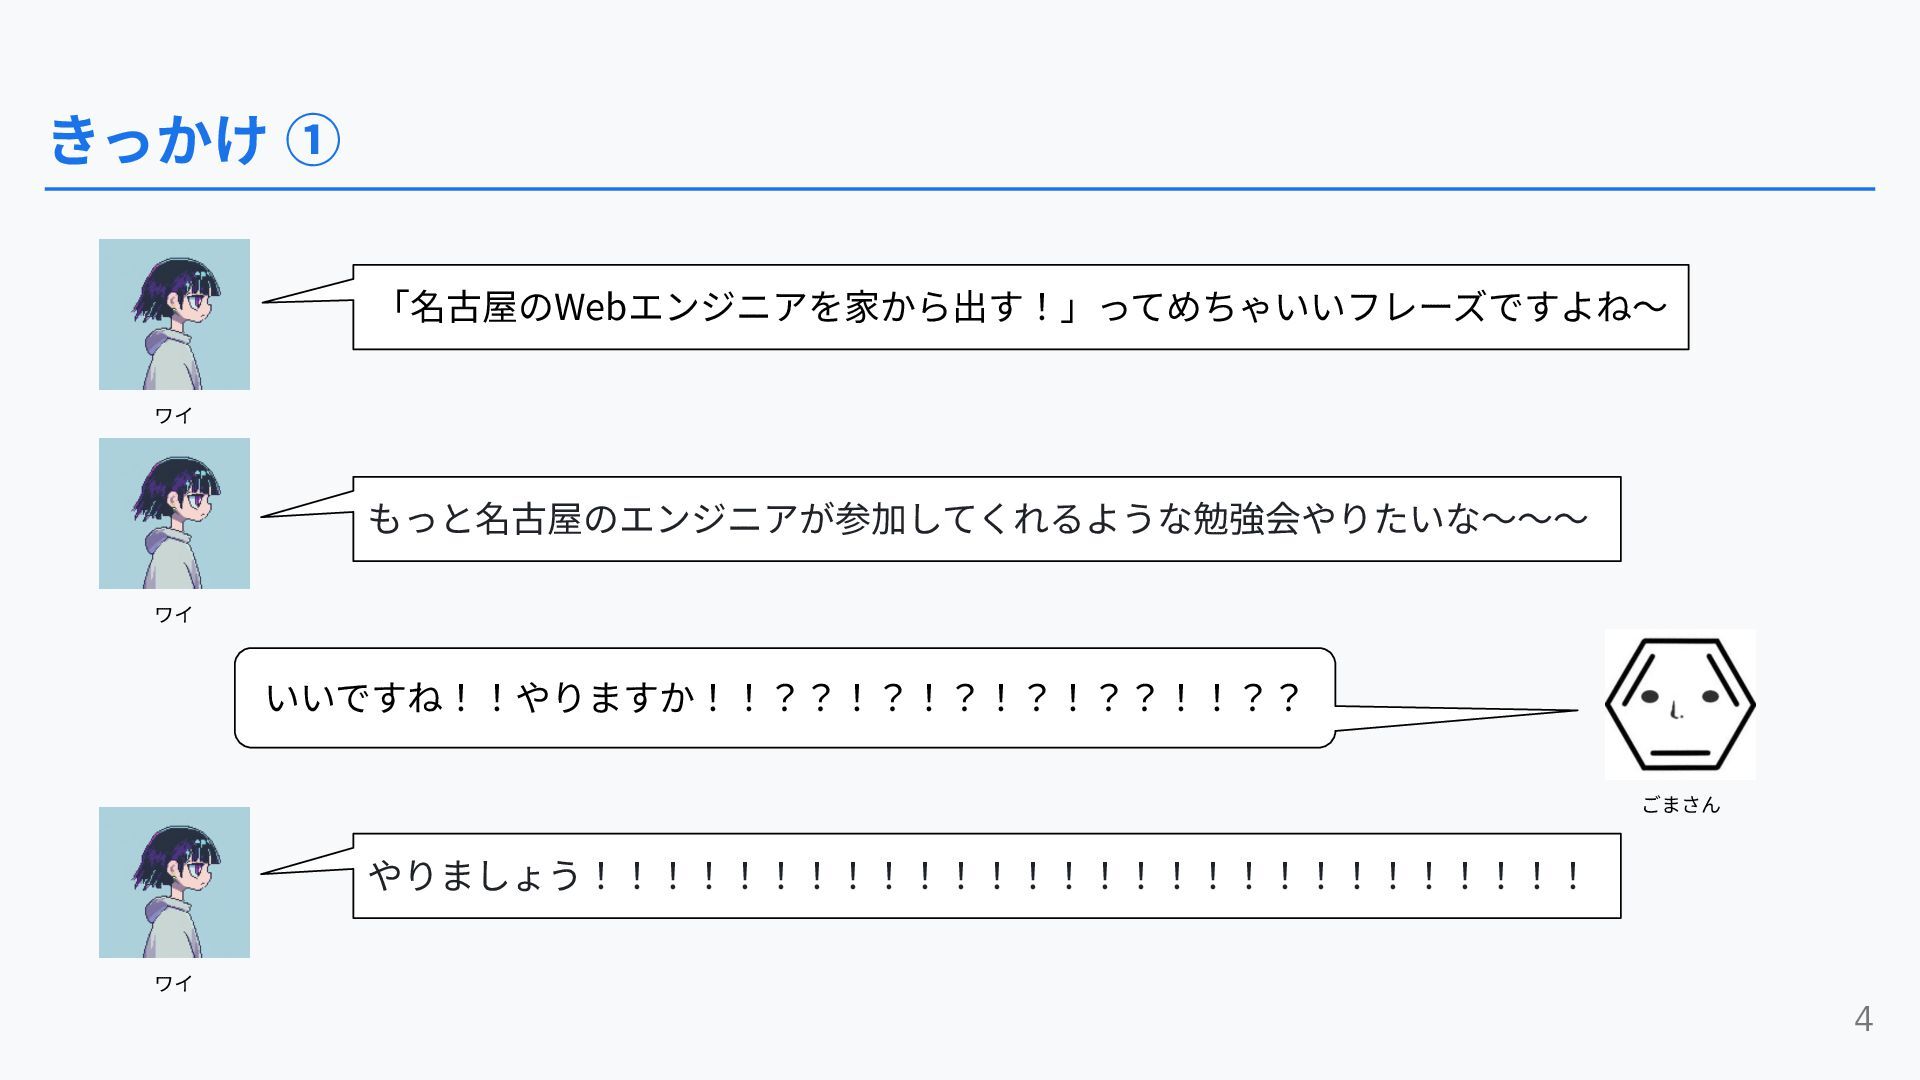Click the circled number ① in the title
This screenshot has width=1920, height=1080.
point(313,140)
